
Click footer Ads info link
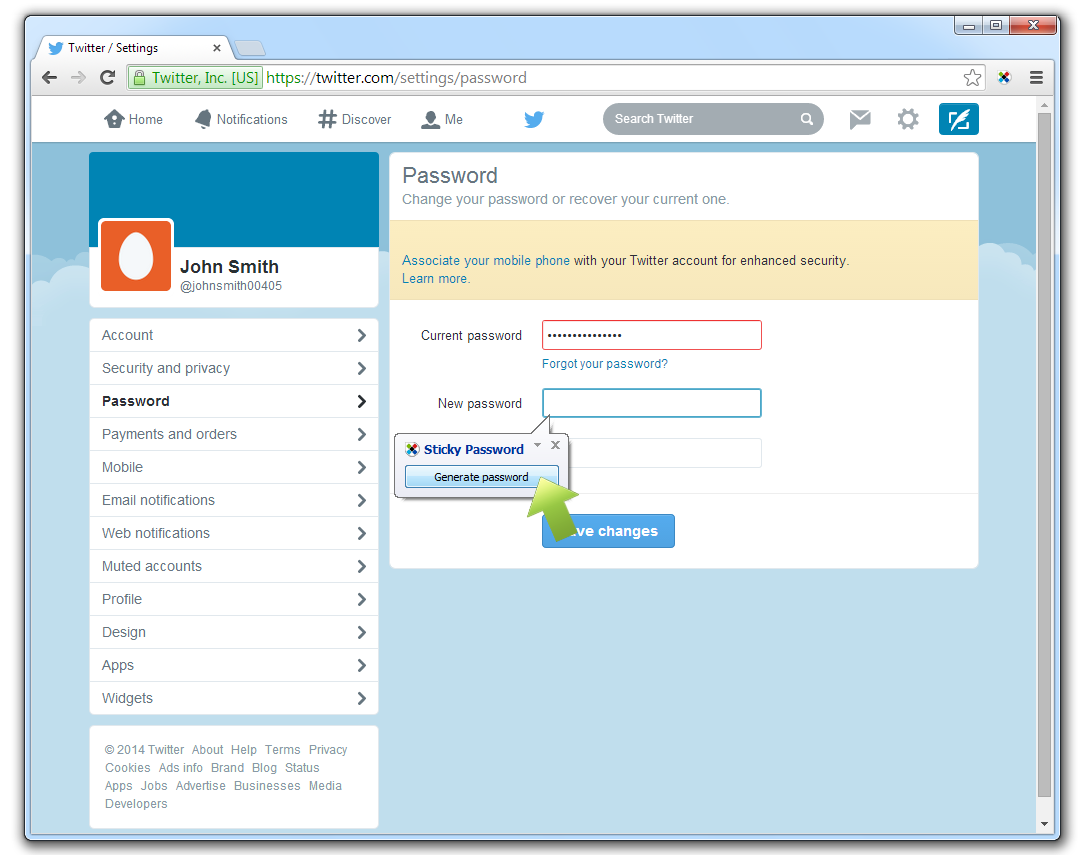[x=181, y=768]
